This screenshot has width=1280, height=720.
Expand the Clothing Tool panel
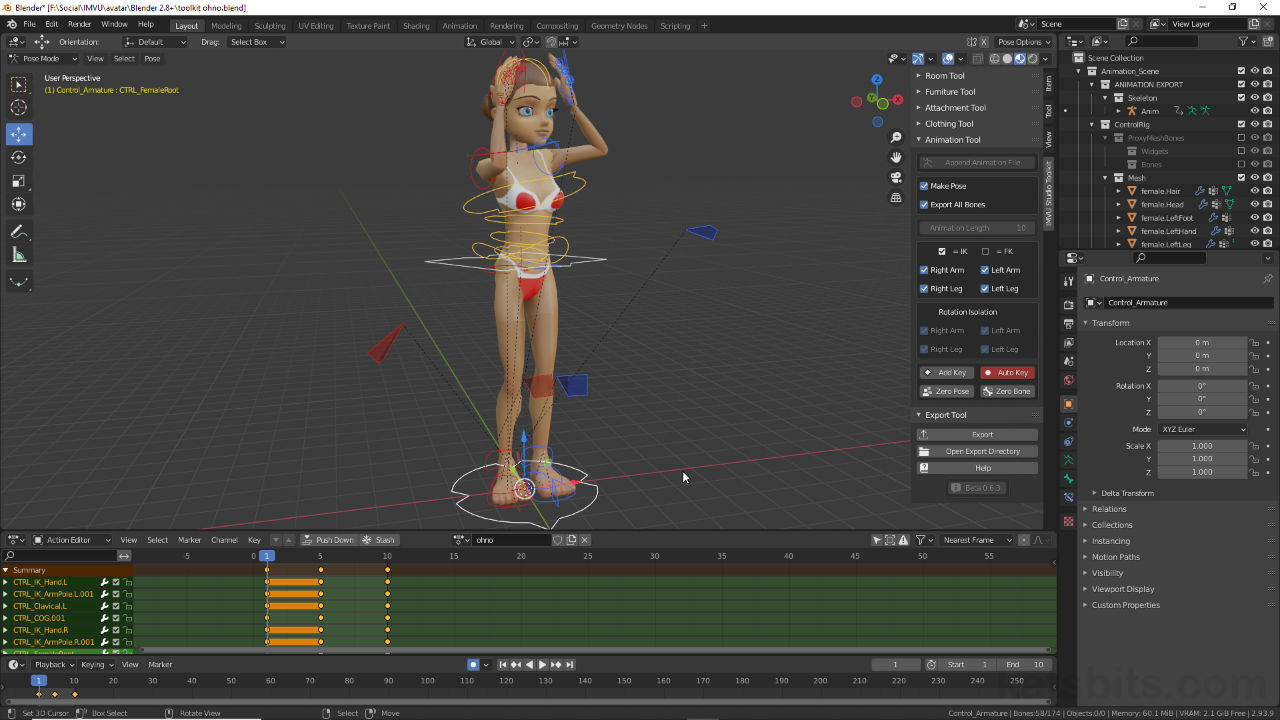pyautogui.click(x=948, y=124)
